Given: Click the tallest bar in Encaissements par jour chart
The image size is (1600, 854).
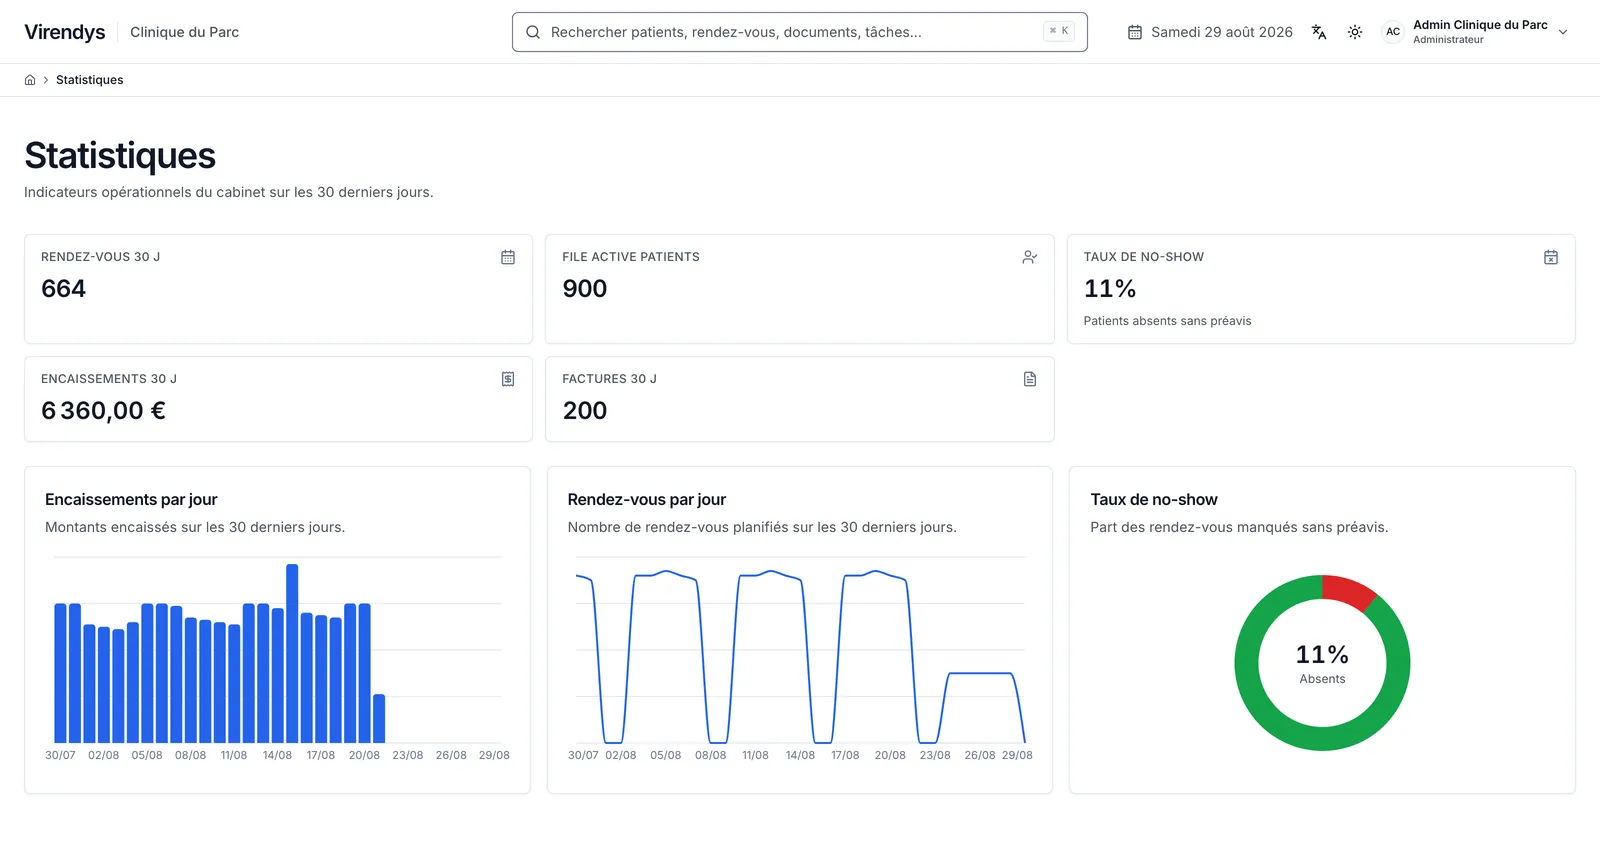Looking at the screenshot, I should click(292, 653).
